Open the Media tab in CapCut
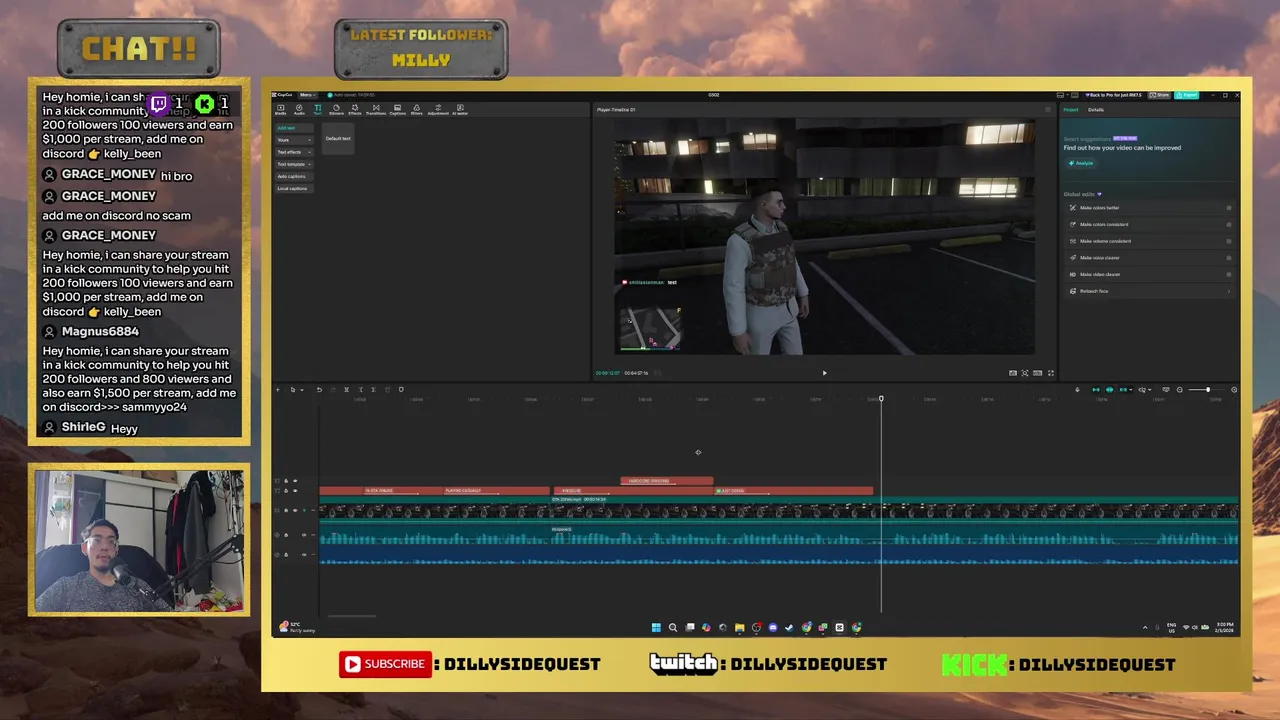Screen dimensions: 1280x720 coord(281,109)
